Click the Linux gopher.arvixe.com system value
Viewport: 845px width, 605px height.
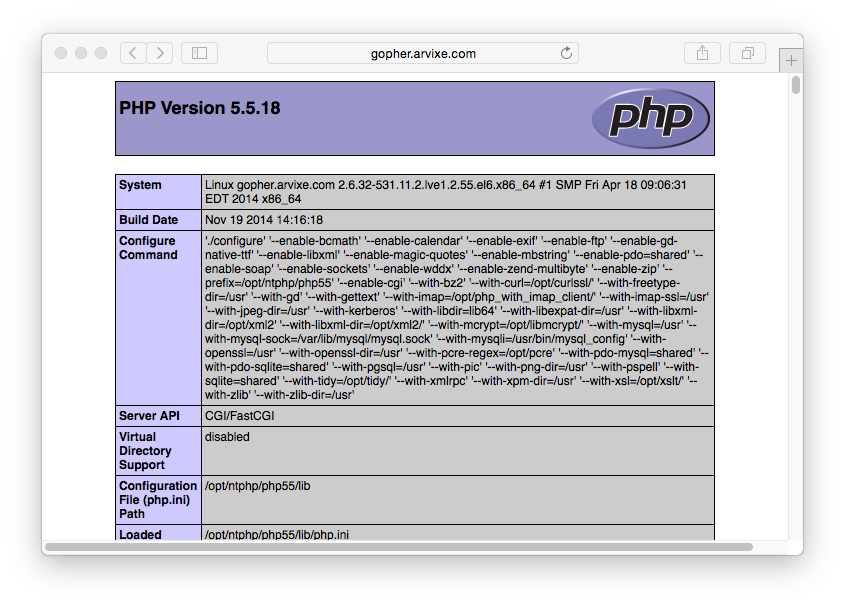point(446,192)
